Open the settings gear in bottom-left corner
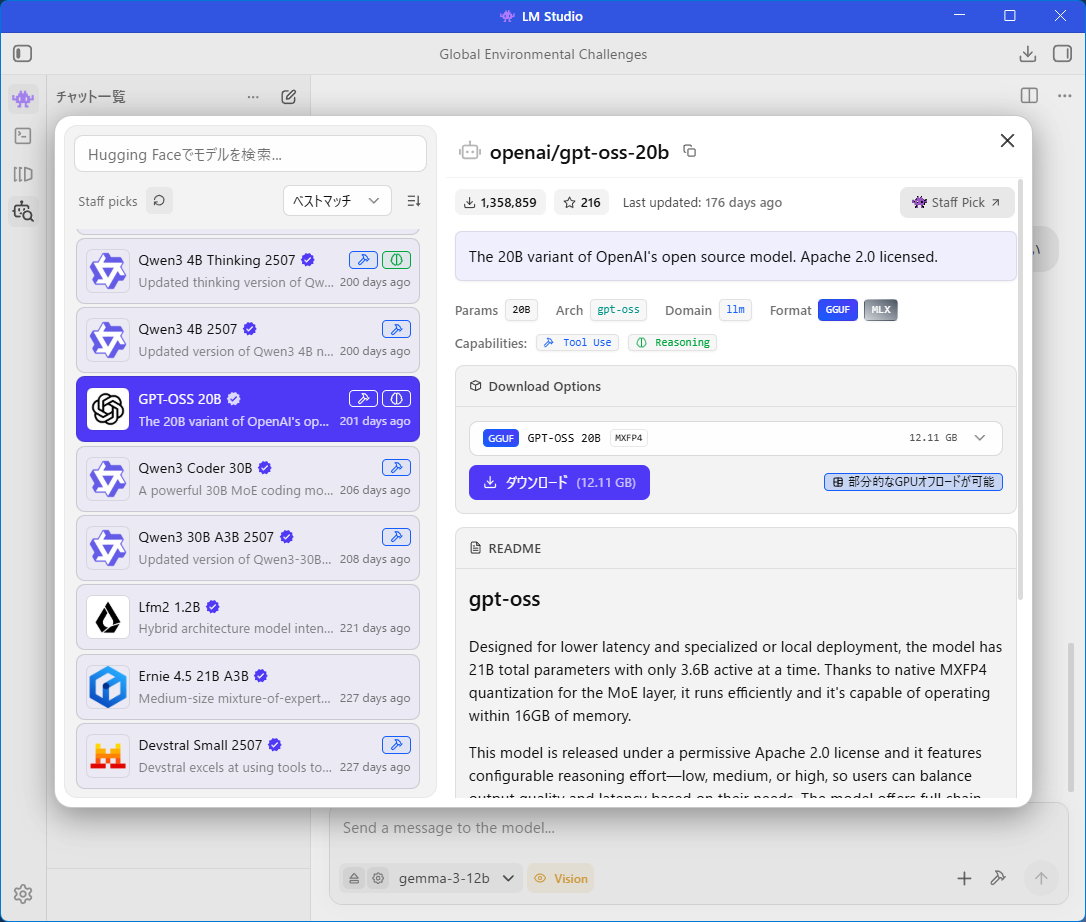1086x922 pixels. point(23,894)
